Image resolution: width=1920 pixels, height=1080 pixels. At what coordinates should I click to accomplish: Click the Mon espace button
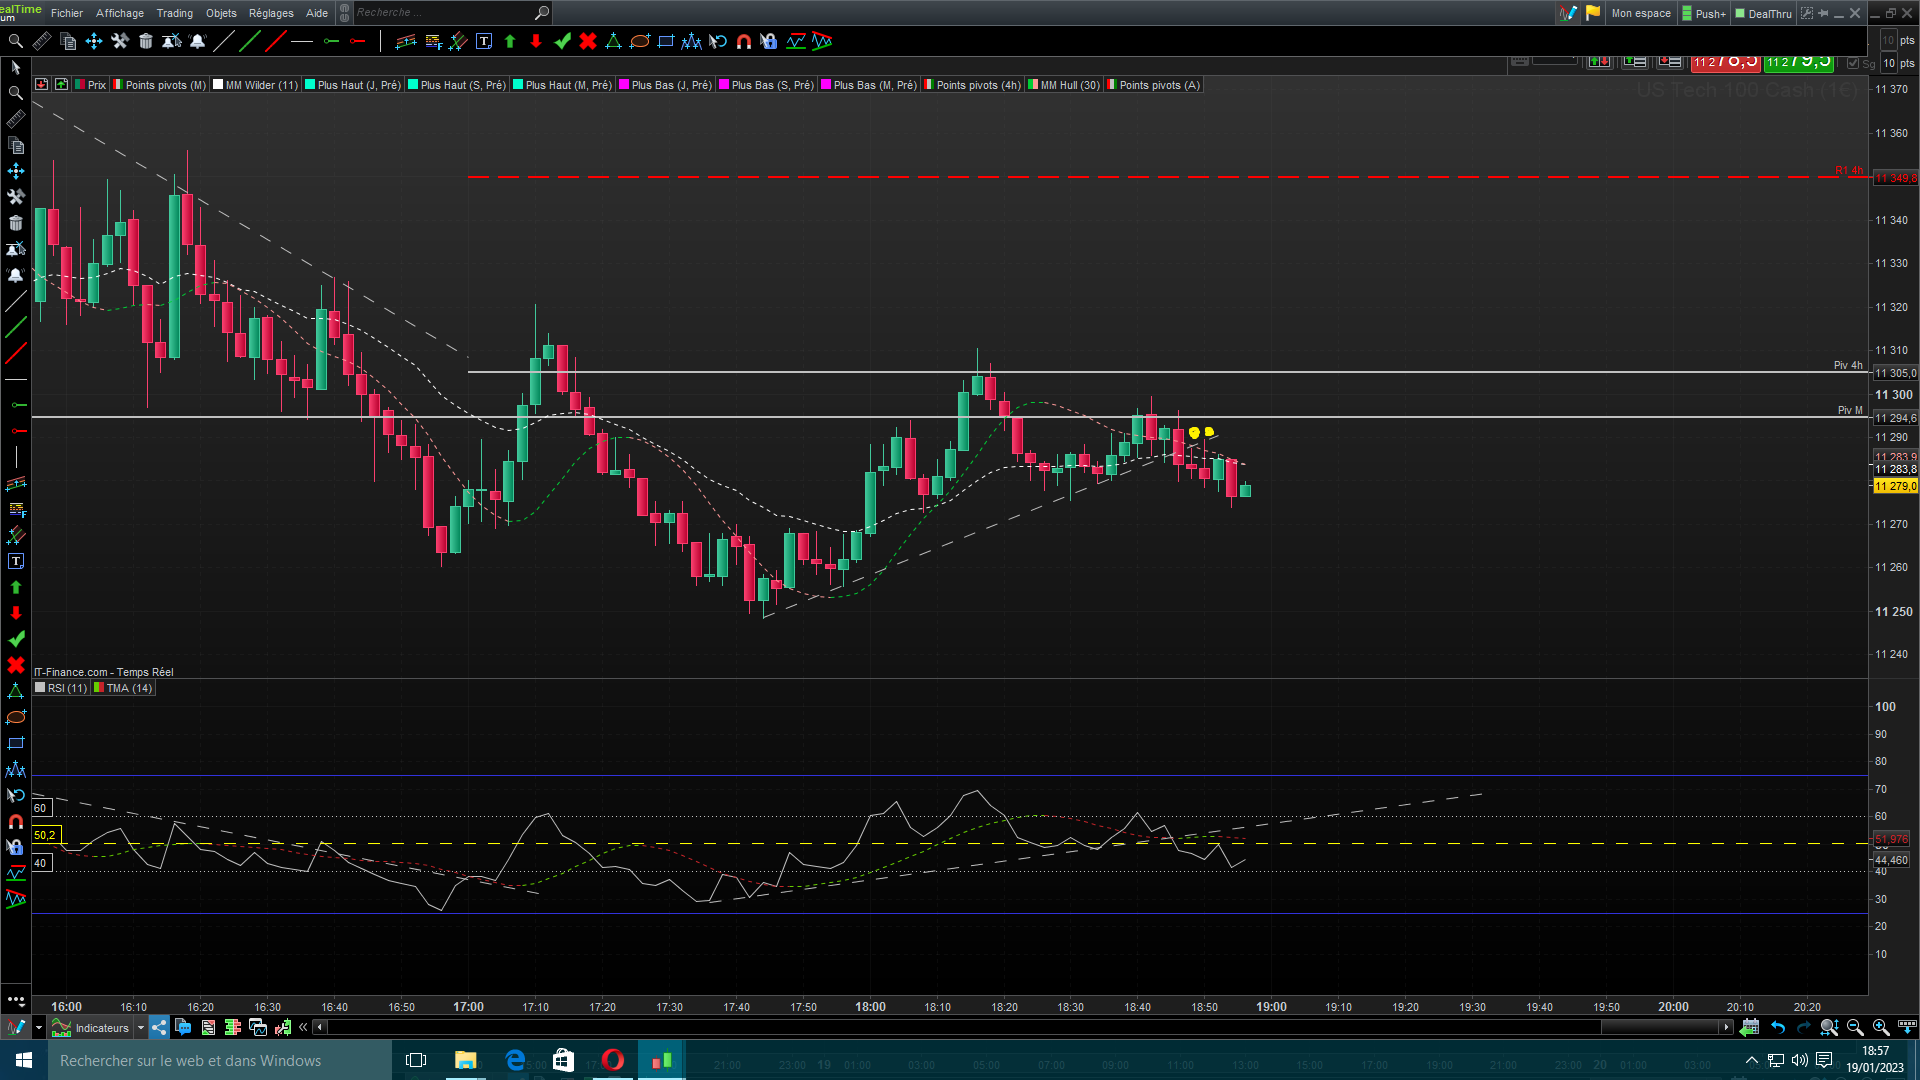pyautogui.click(x=1640, y=13)
